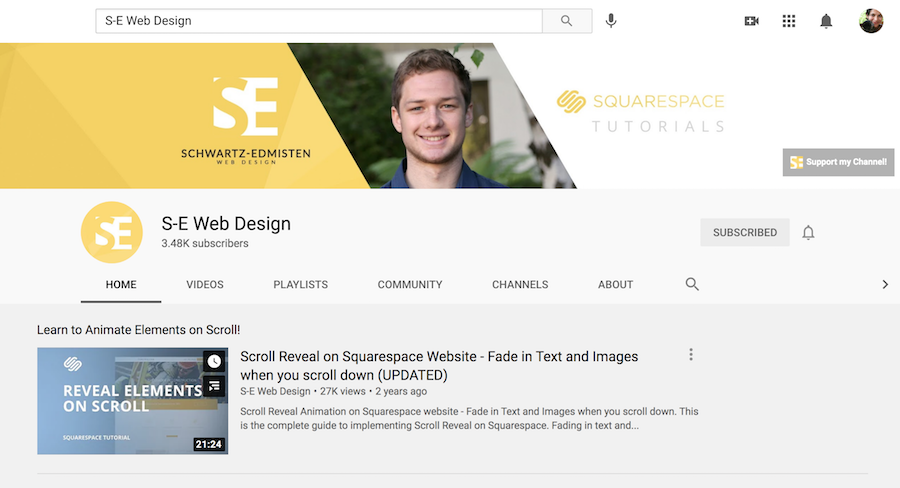The width and height of the screenshot is (900, 488).
Task: Switch to the Videos tab
Action: (205, 285)
